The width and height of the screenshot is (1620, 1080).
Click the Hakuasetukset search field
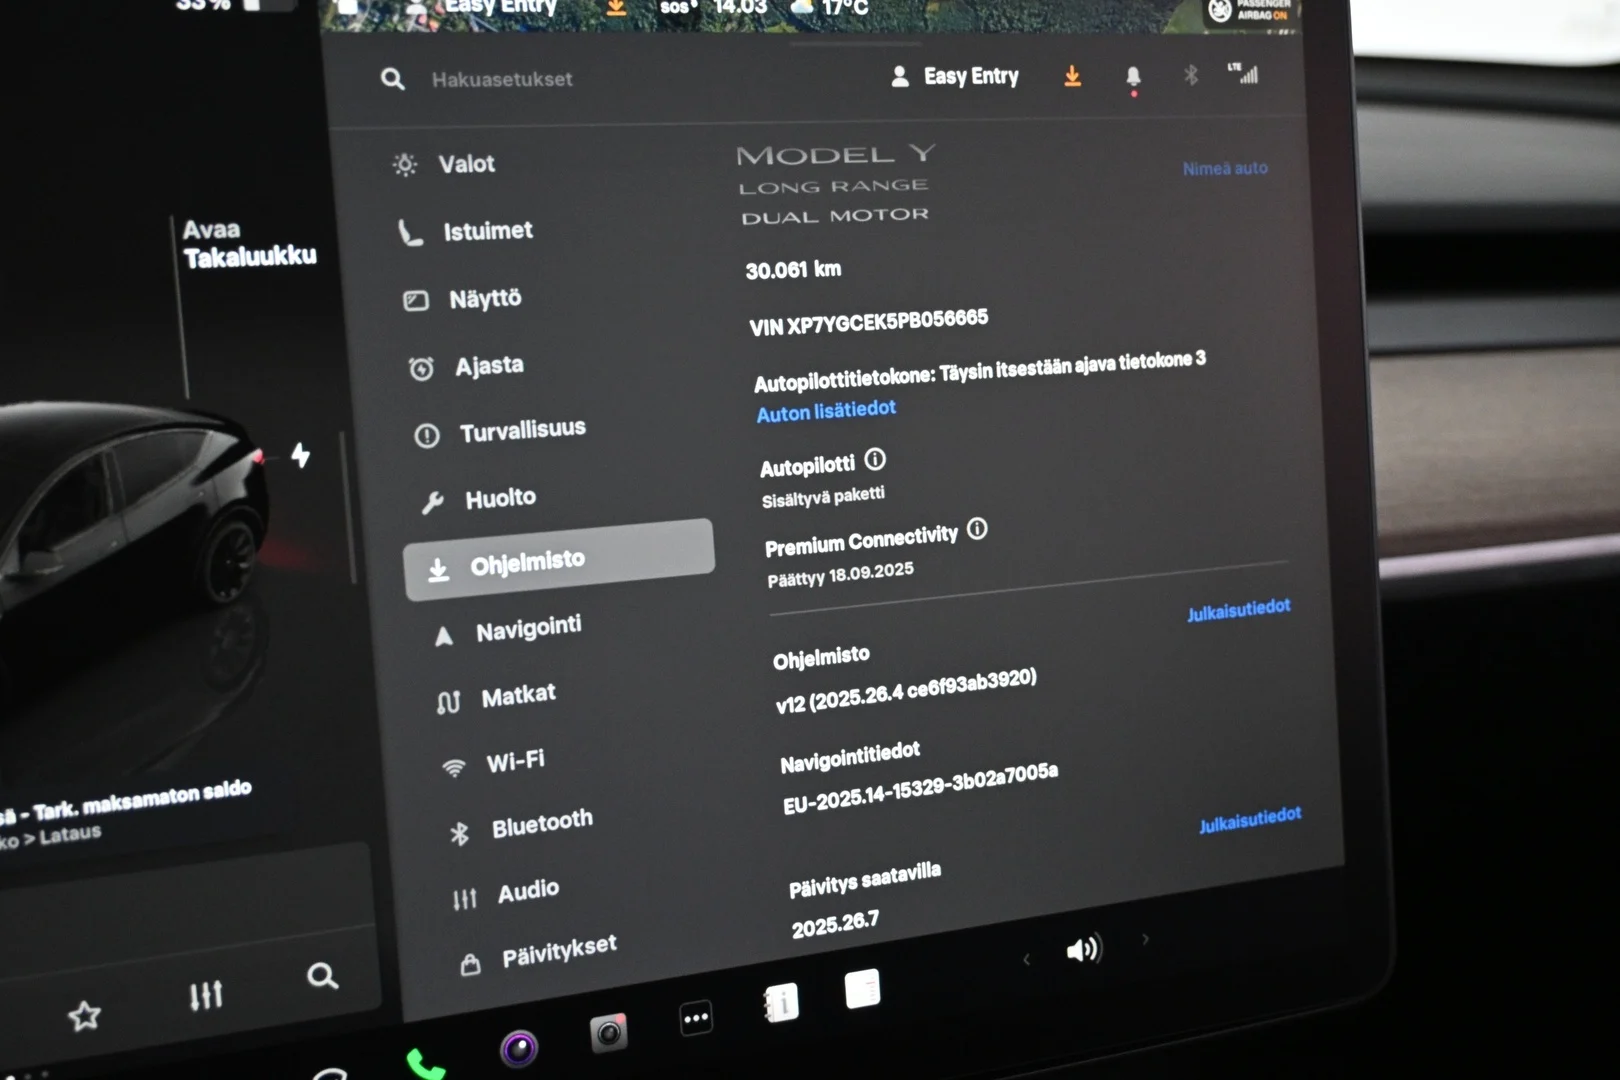coord(502,79)
